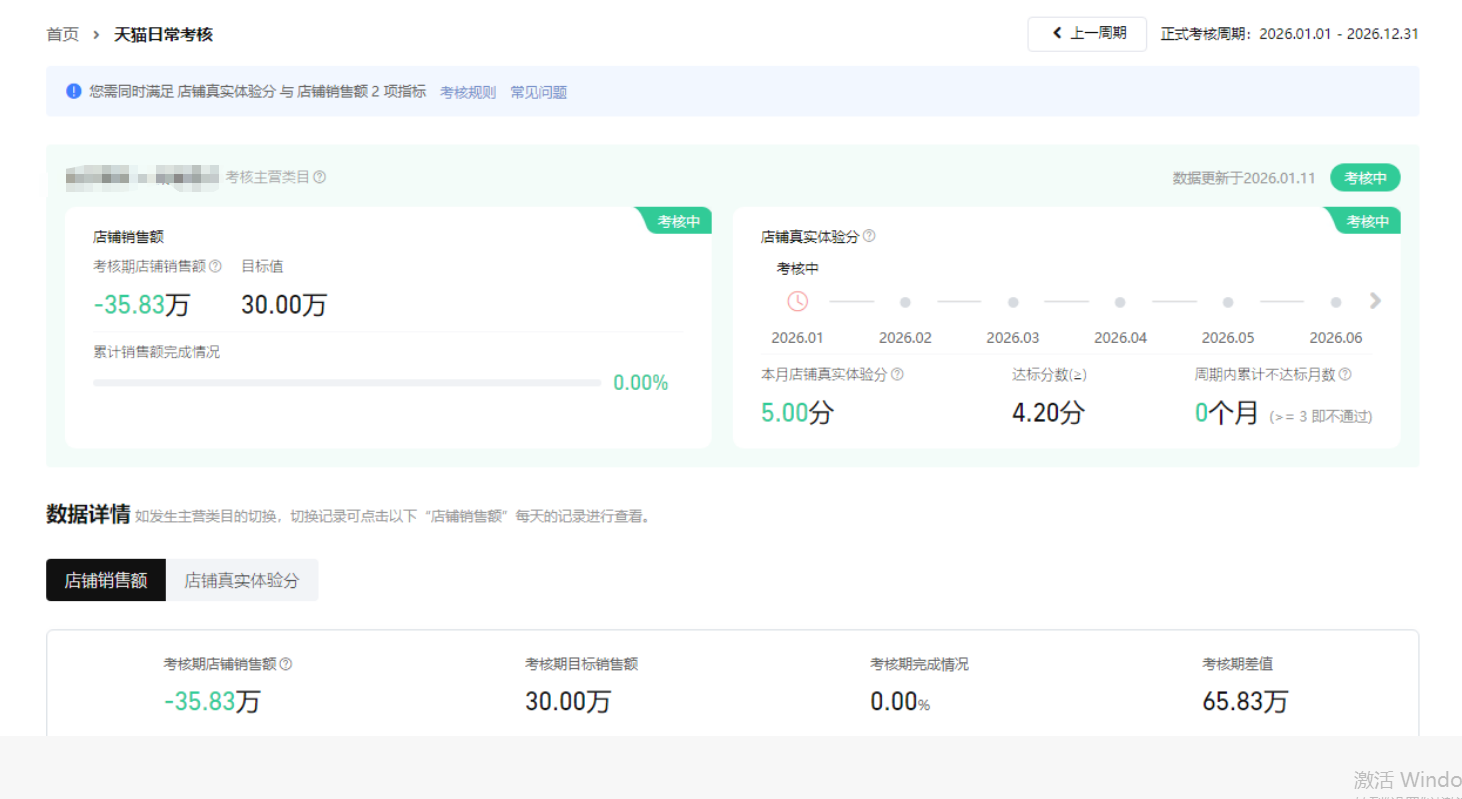Click help icon beside 周期内累计不达标月数
The height and width of the screenshot is (799, 1462).
pos(1345,374)
